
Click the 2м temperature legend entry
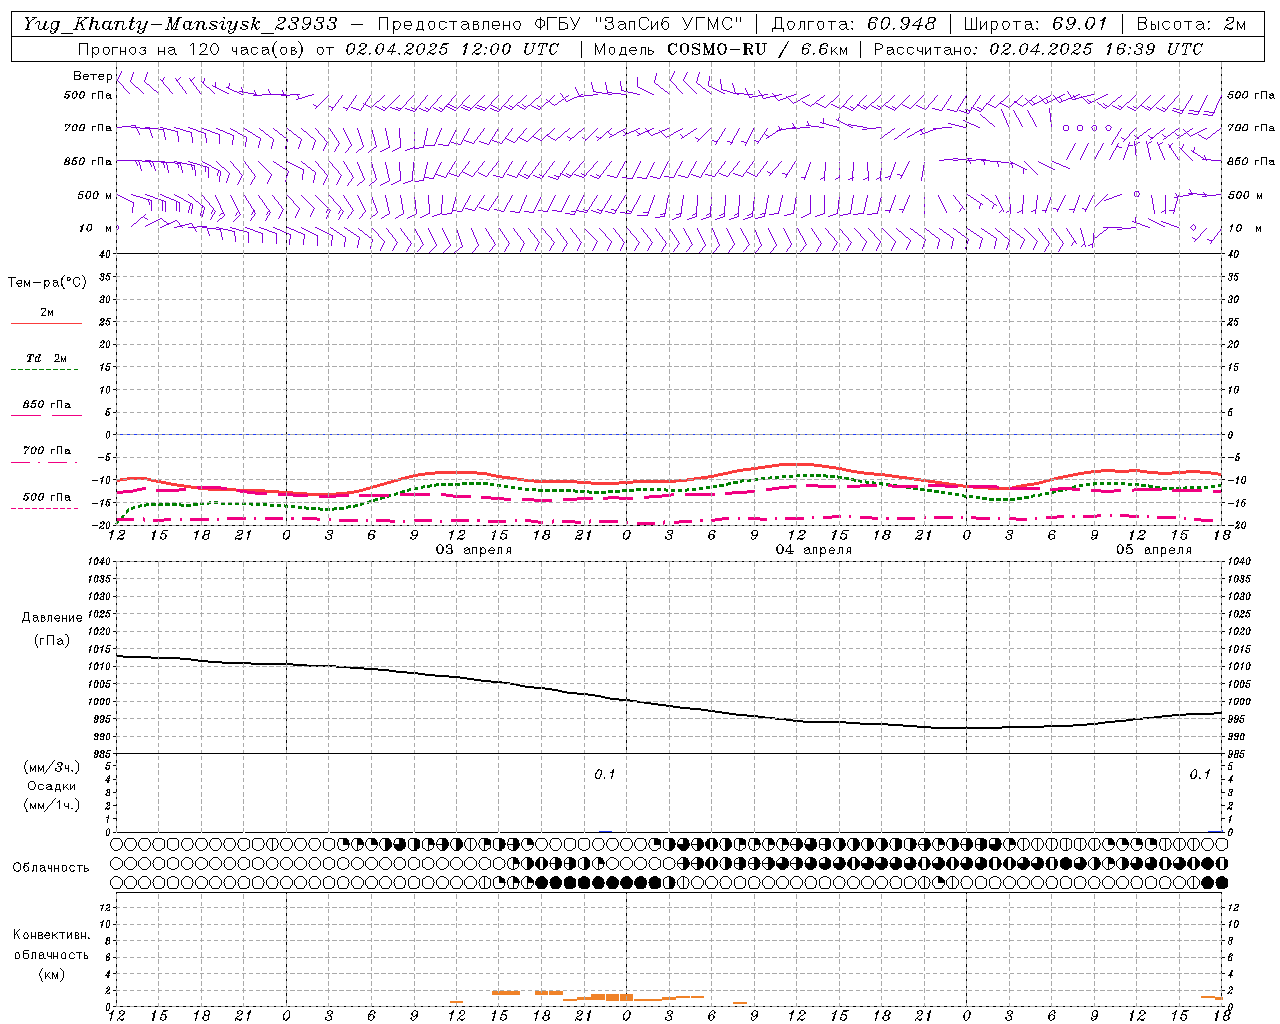pos(47,313)
